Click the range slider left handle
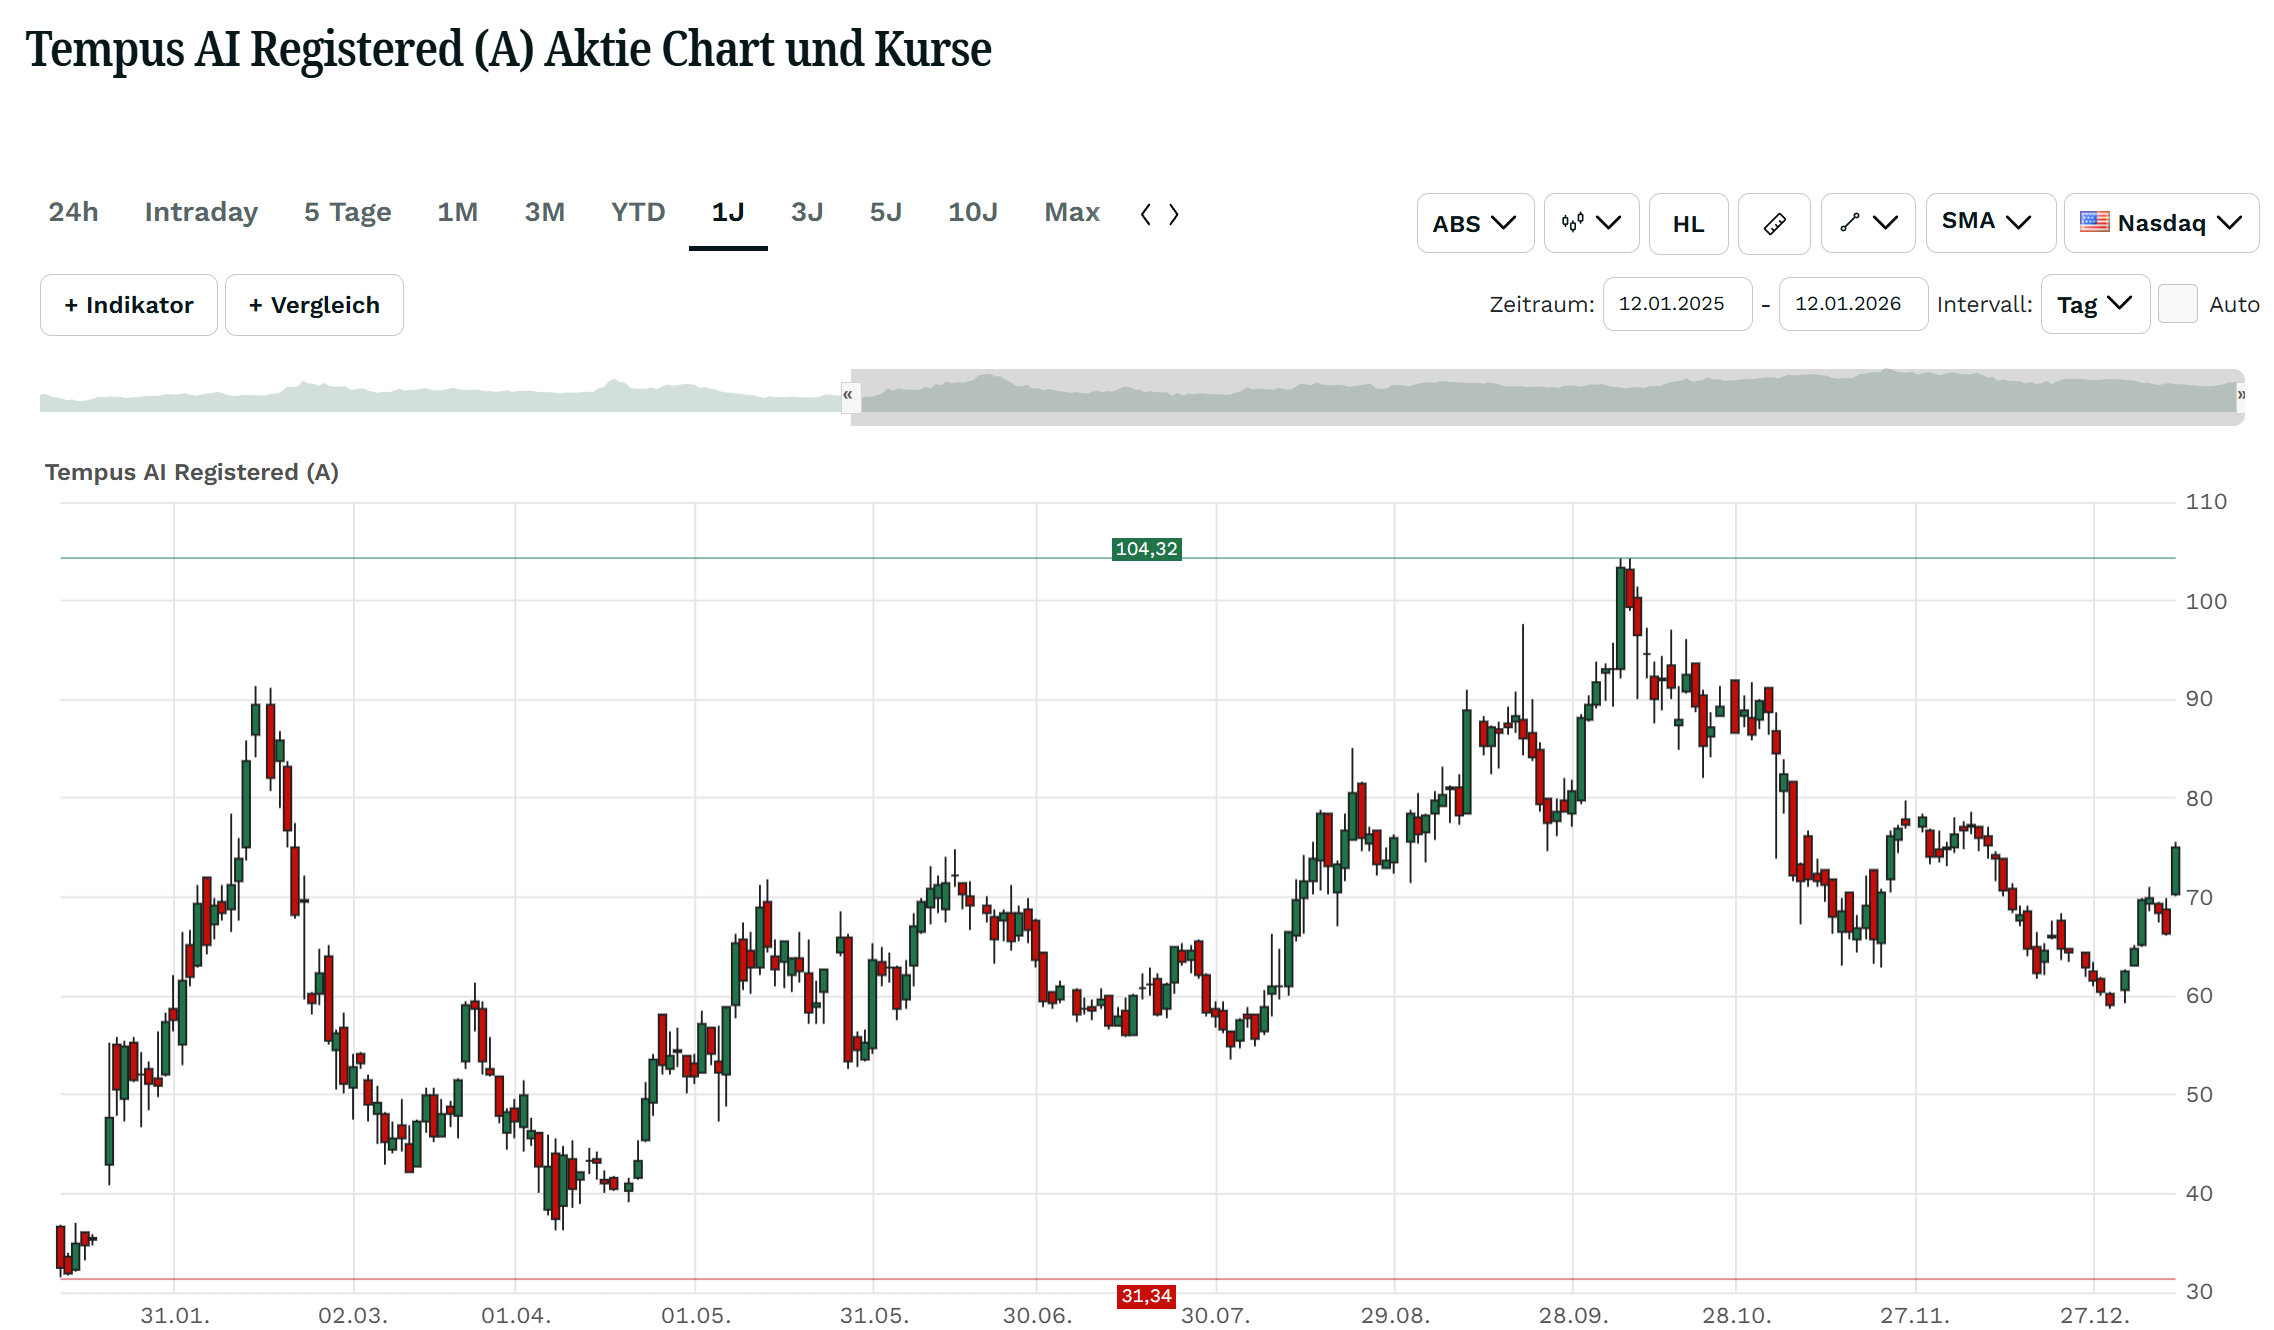The height and width of the screenshot is (1330, 2274). point(848,395)
